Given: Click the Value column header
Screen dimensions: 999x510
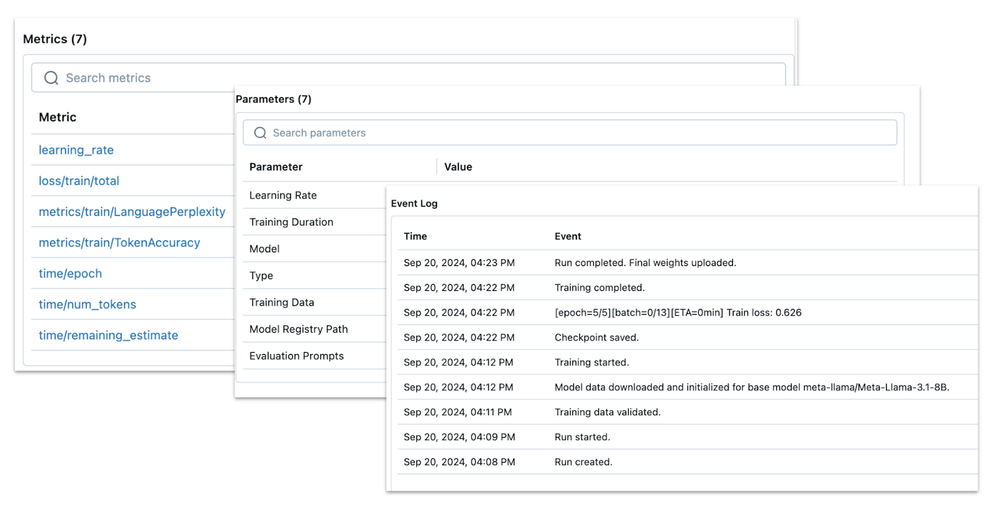Looking at the screenshot, I should click(458, 167).
